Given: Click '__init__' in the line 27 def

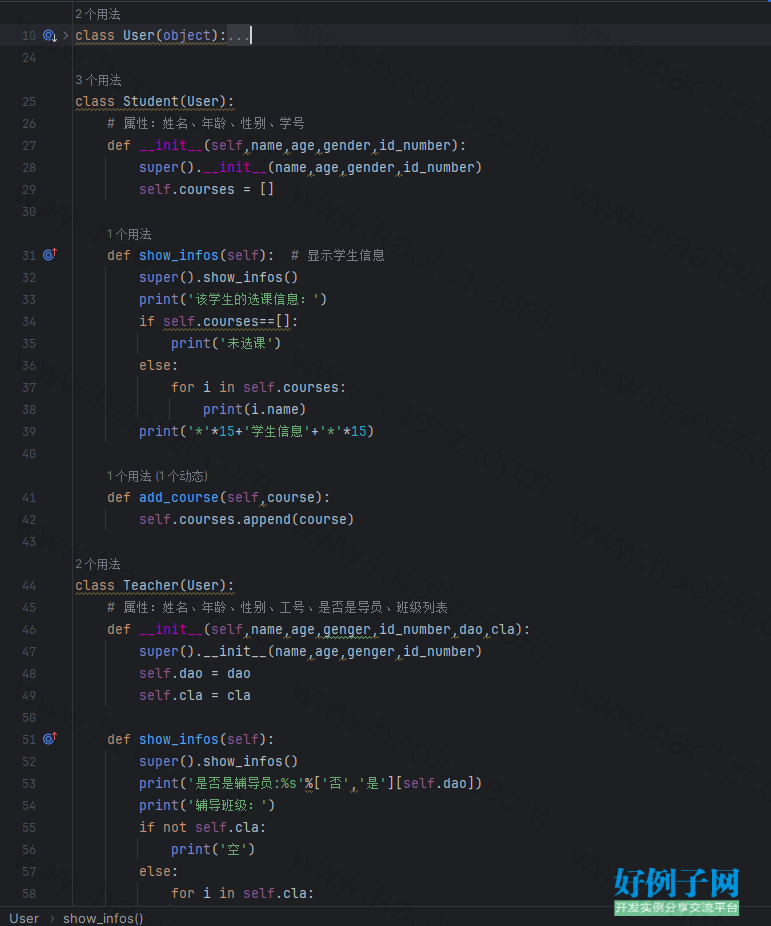Looking at the screenshot, I should [x=171, y=145].
